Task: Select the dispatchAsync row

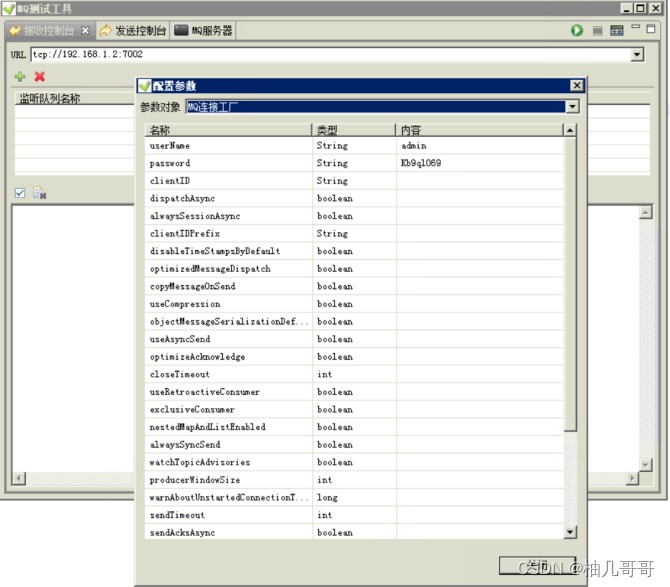Action: tap(354, 198)
